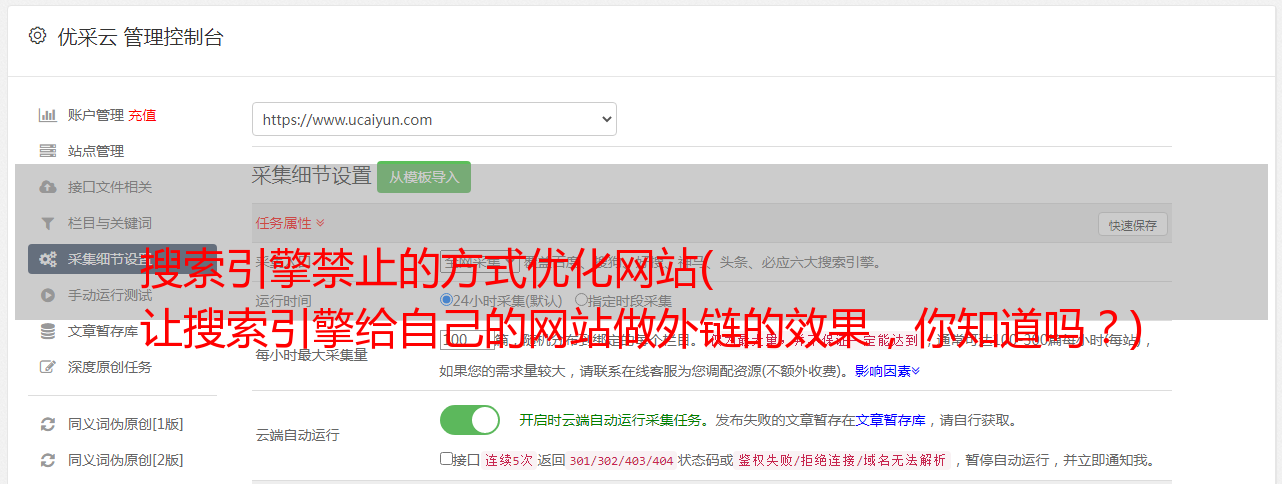
Task: Click the database icon beside 文章暂存库
Action: pyautogui.click(x=47, y=331)
